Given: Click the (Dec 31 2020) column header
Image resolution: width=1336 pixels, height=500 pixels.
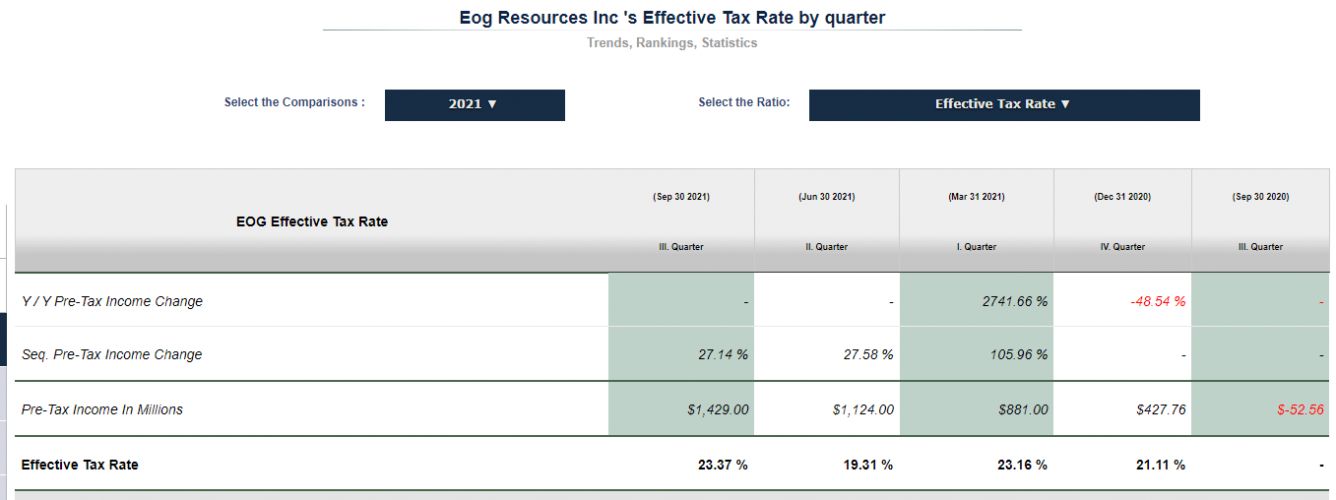Looking at the screenshot, I should point(1122,197).
